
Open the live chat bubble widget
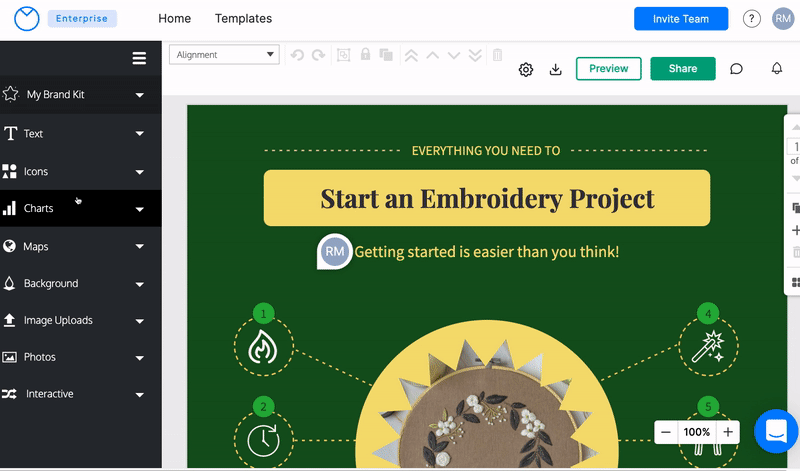tap(776, 431)
